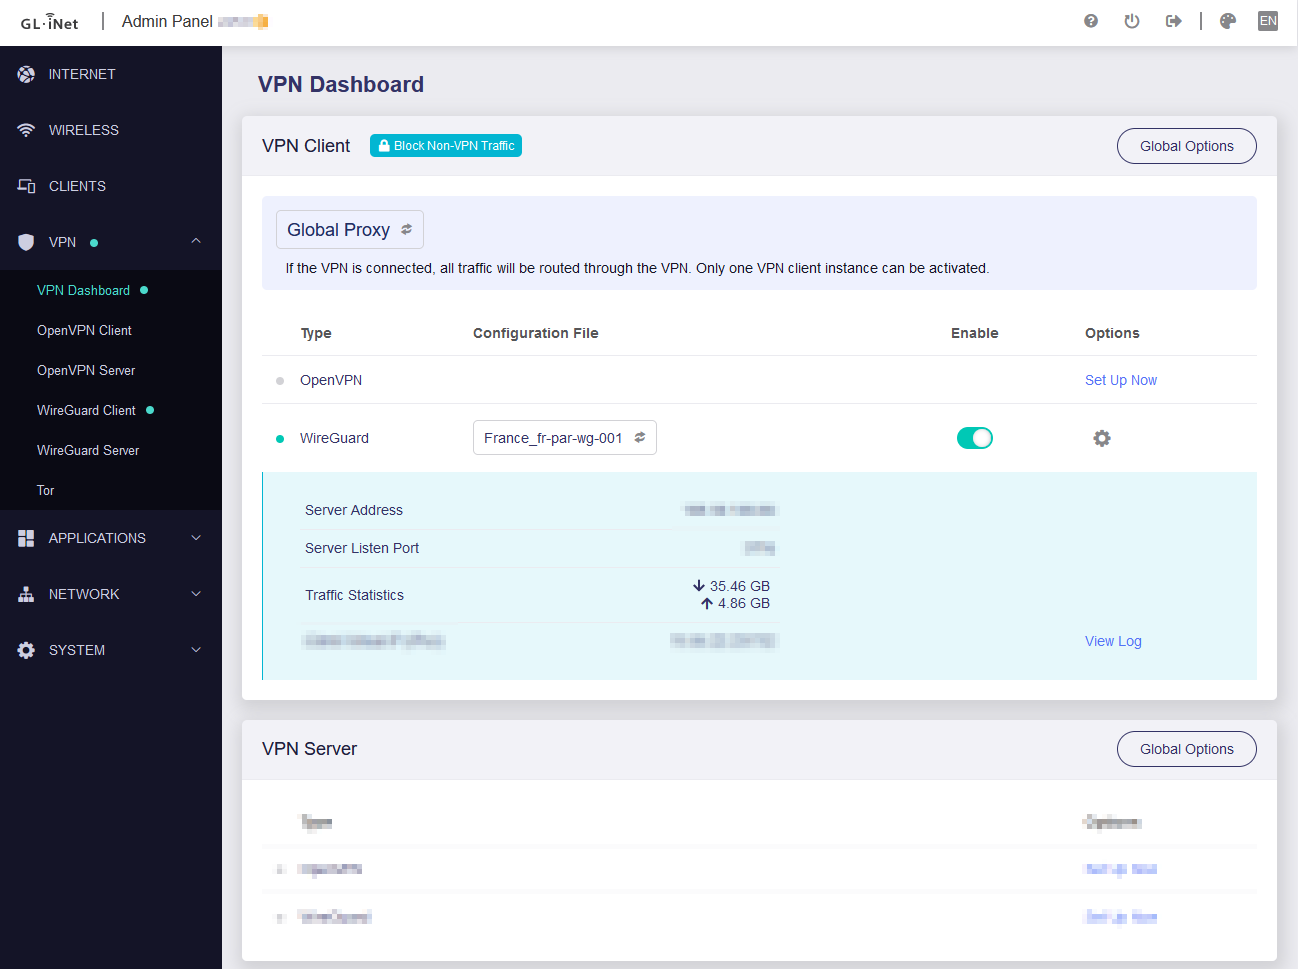Open the OpenVPN Server menu item
This screenshot has height=969, width=1298.
(86, 370)
